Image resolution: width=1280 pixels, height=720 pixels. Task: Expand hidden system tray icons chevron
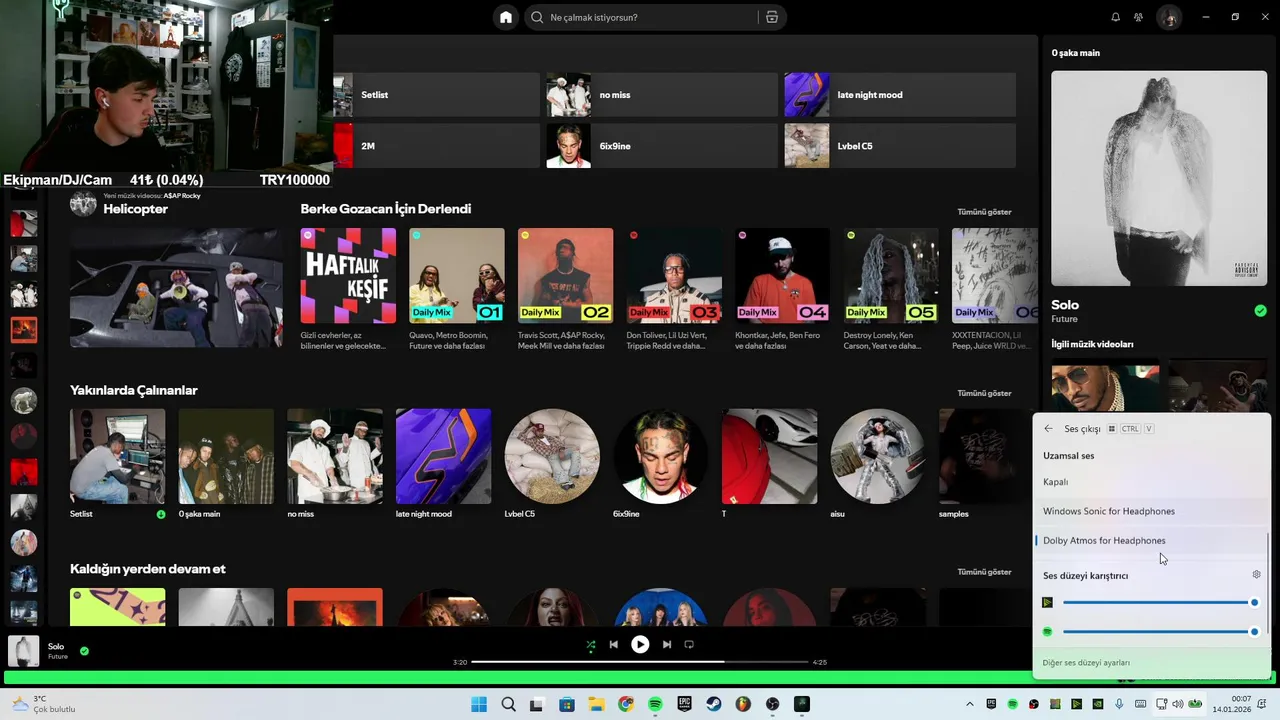click(969, 704)
